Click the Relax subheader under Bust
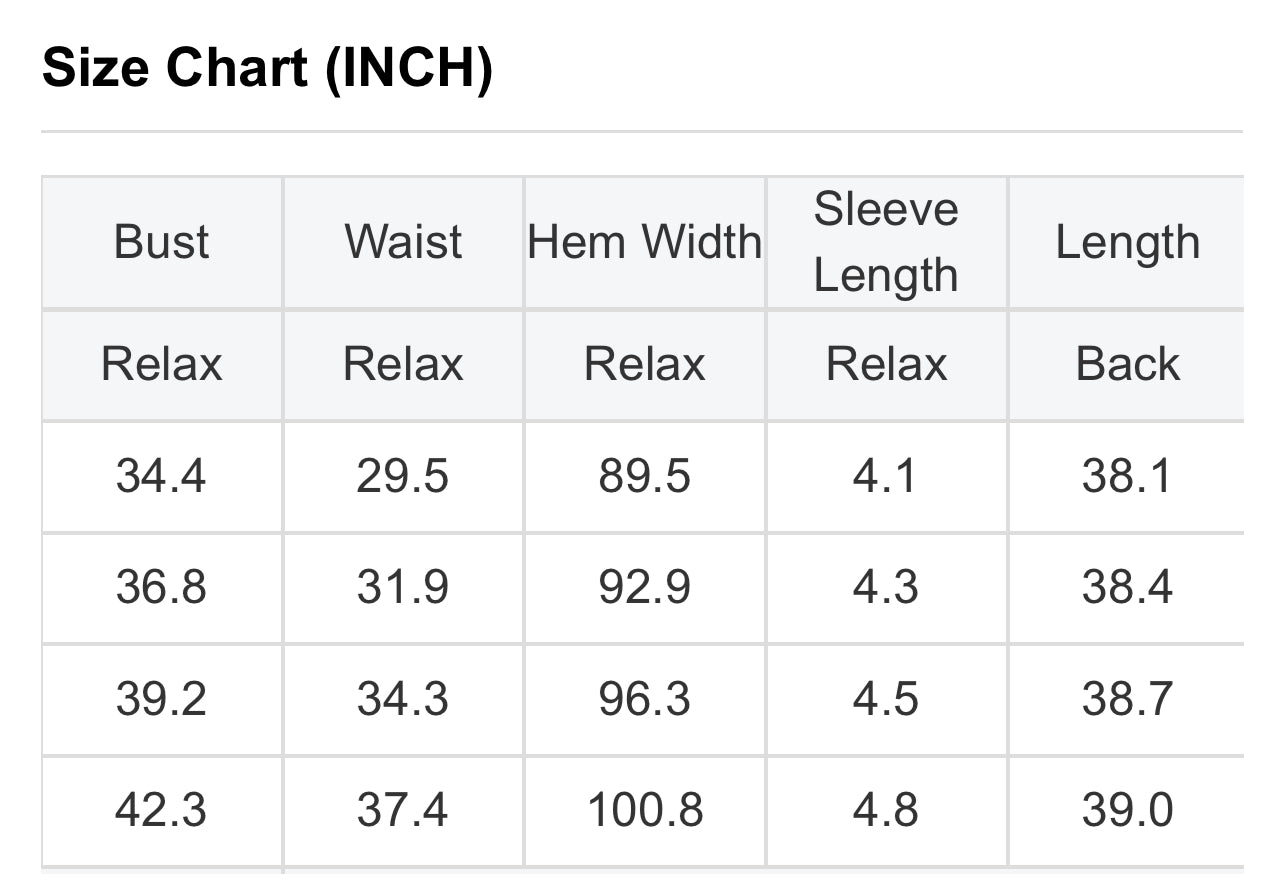The width and height of the screenshot is (1284, 874). (162, 364)
